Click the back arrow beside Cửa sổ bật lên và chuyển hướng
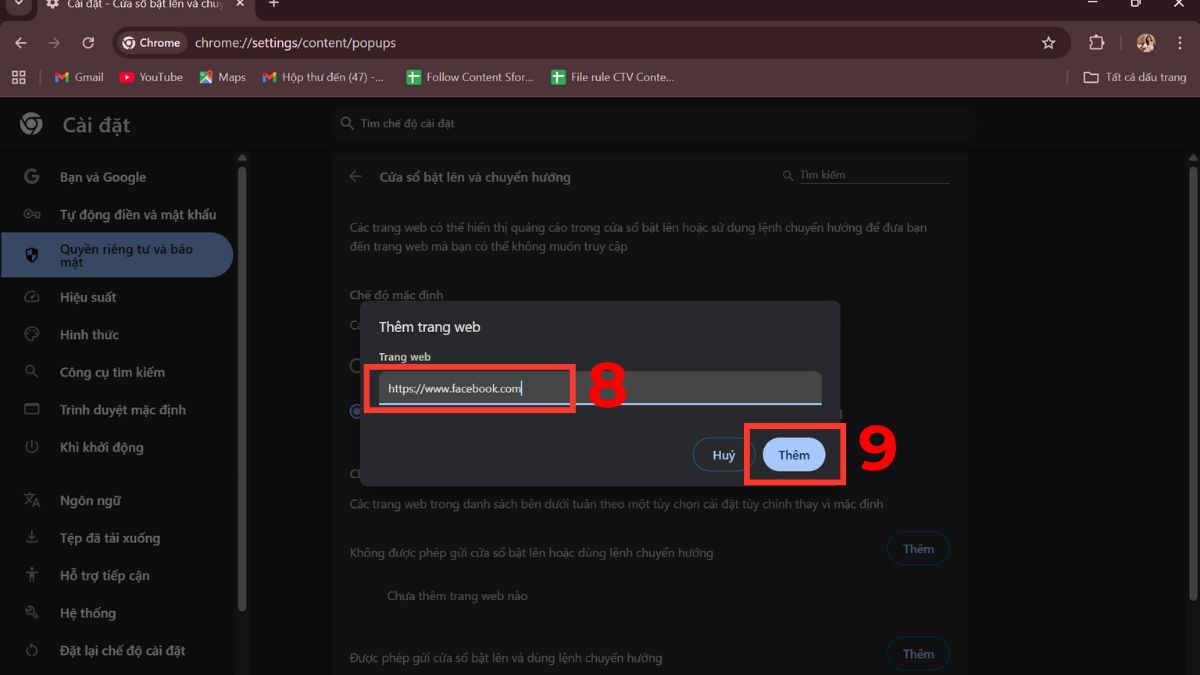 click(x=355, y=176)
